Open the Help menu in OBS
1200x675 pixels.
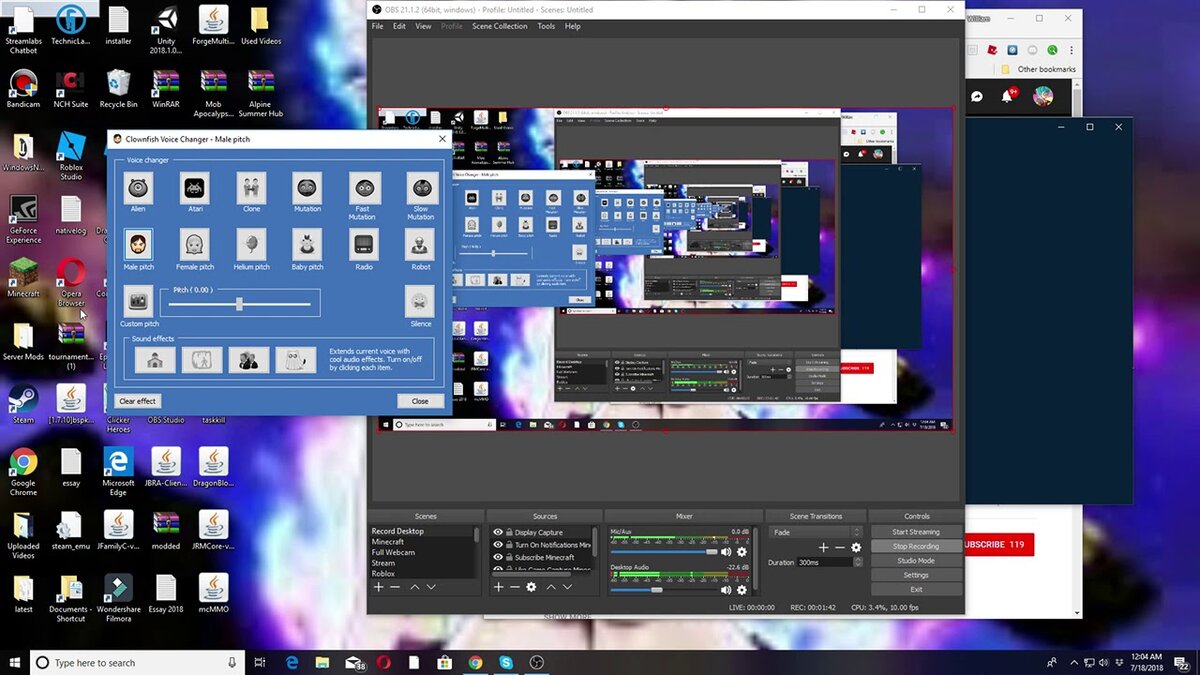tap(573, 26)
